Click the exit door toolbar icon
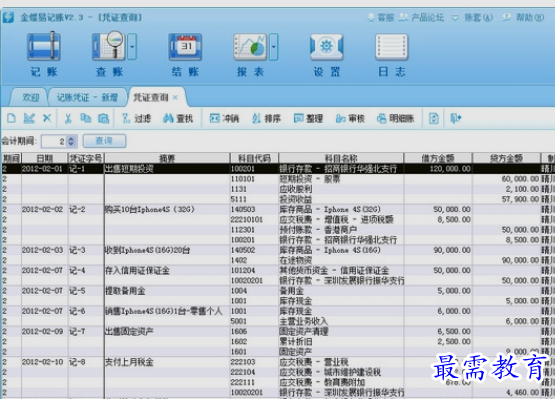555x399 pixels. (455, 118)
